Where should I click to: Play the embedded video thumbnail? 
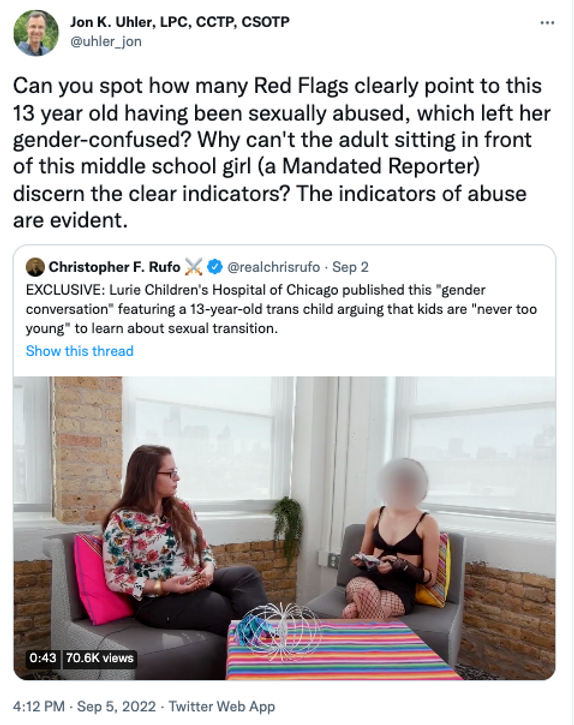pyautogui.click(x=284, y=528)
